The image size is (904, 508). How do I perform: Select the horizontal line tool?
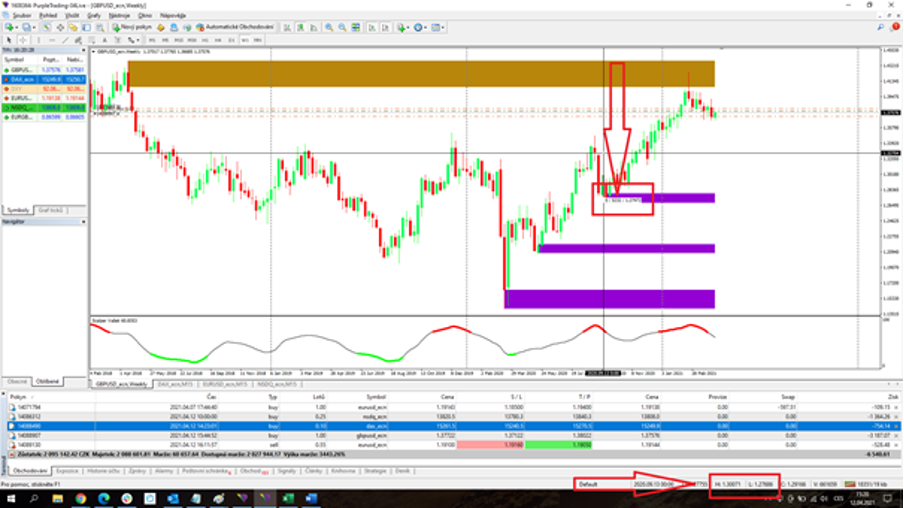tap(52, 40)
